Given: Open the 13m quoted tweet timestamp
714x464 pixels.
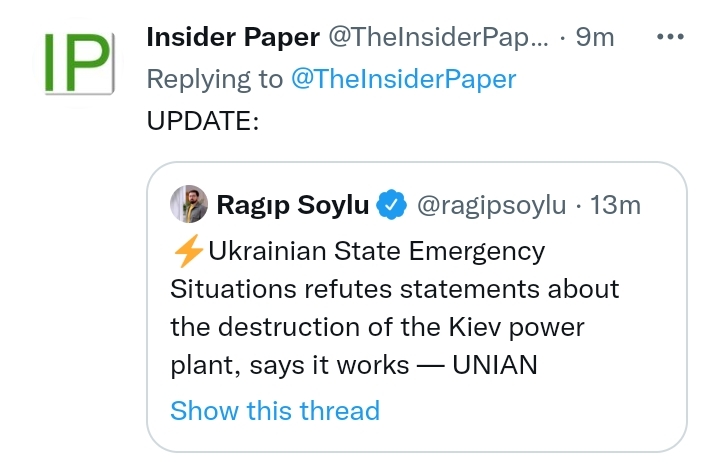Looking at the screenshot, I should click(x=616, y=206).
